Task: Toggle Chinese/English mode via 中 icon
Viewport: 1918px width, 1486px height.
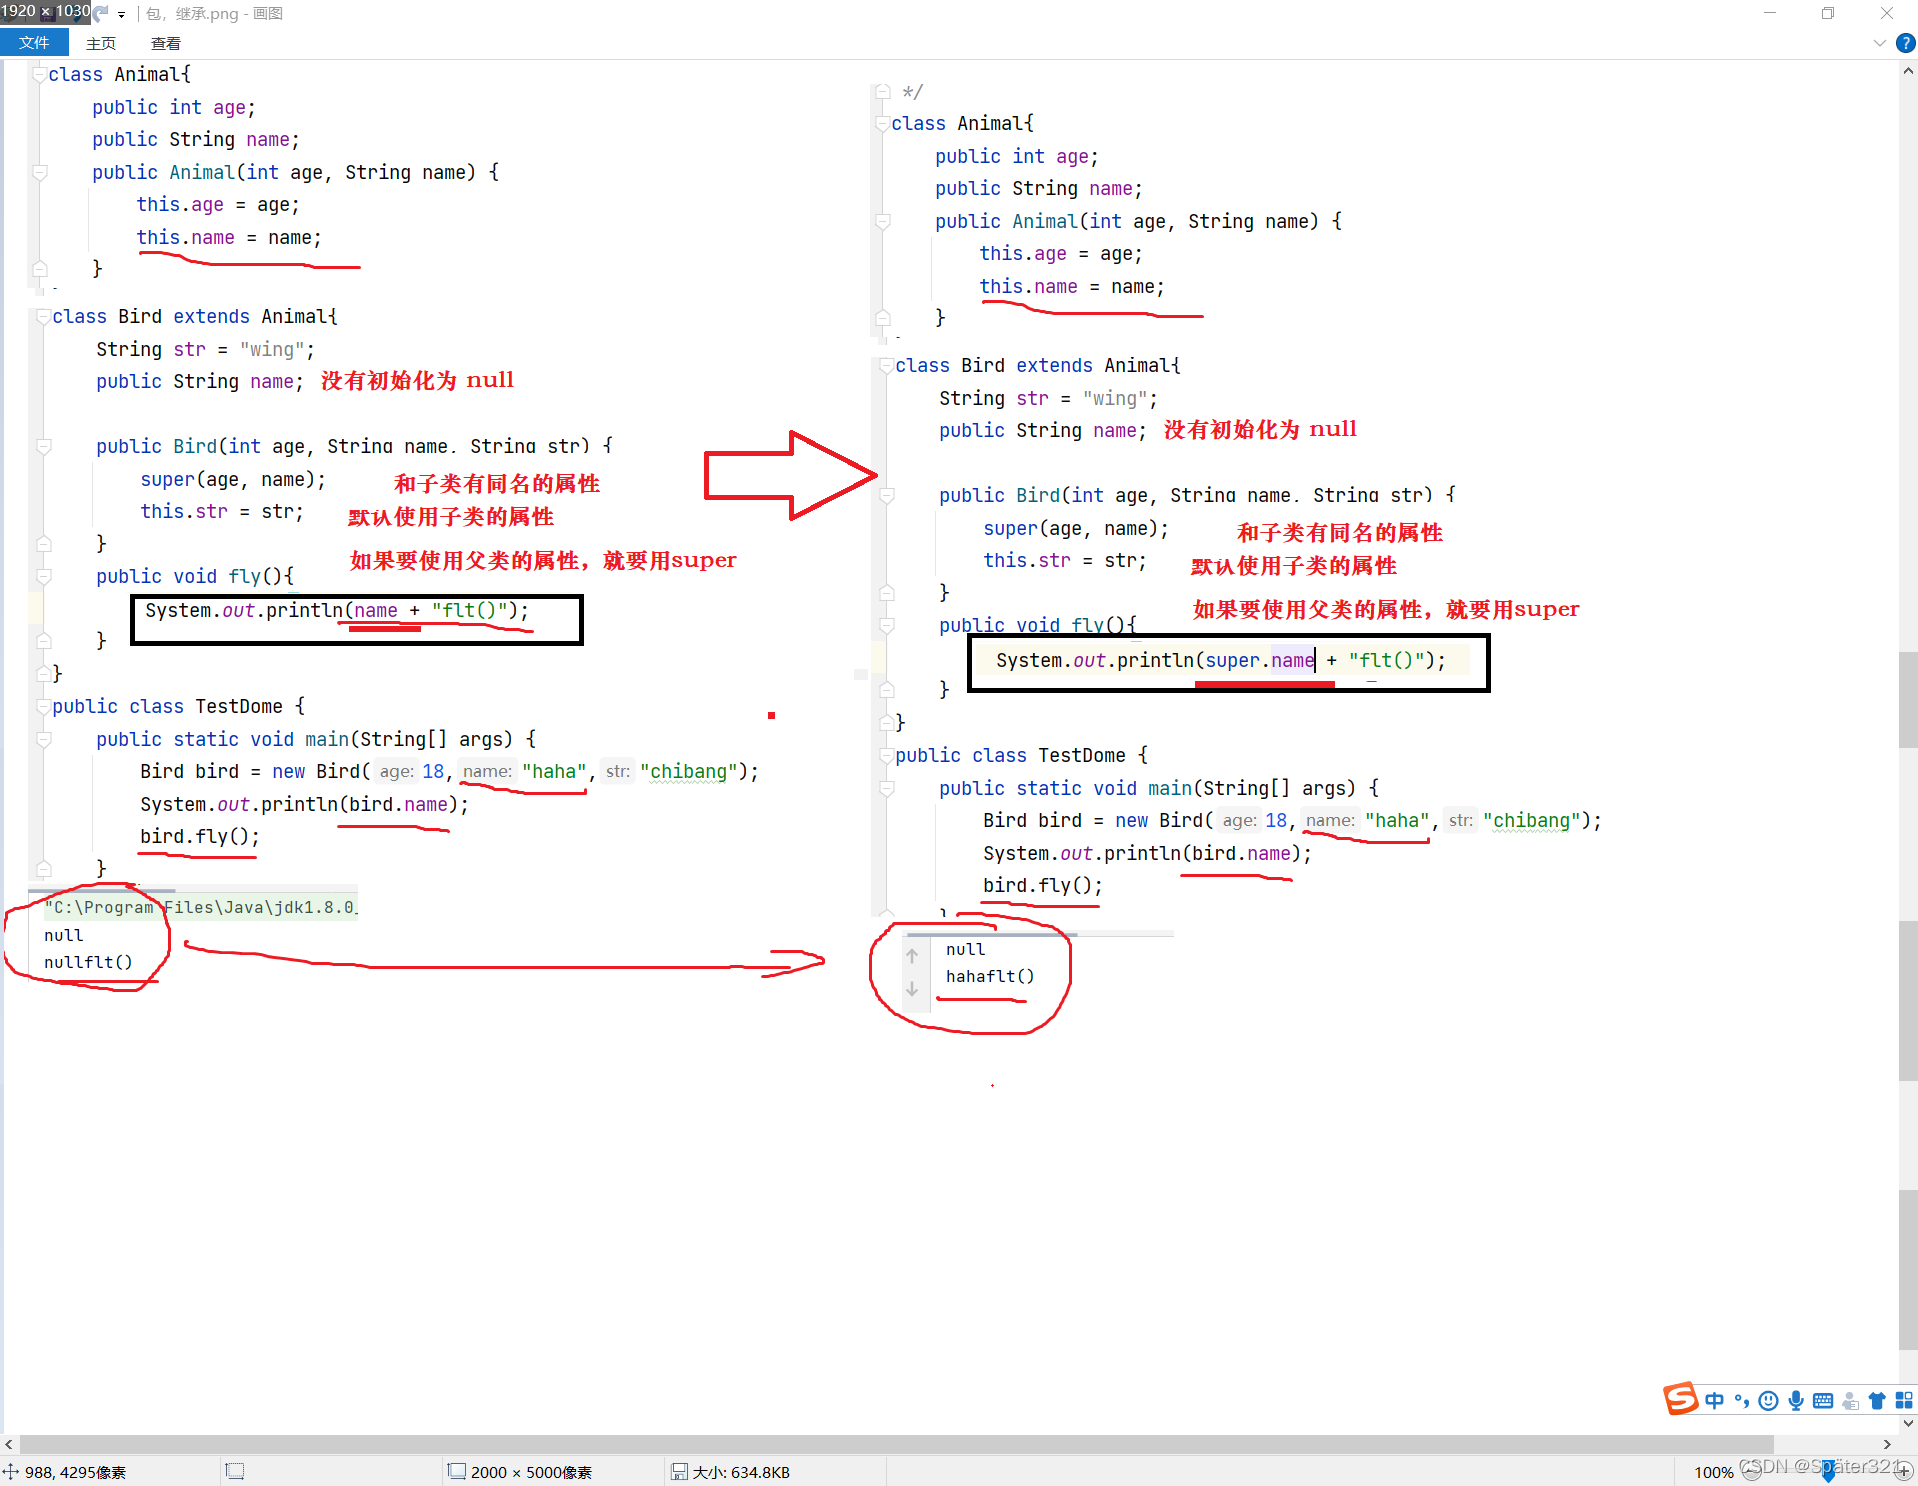Action: click(x=1715, y=1401)
